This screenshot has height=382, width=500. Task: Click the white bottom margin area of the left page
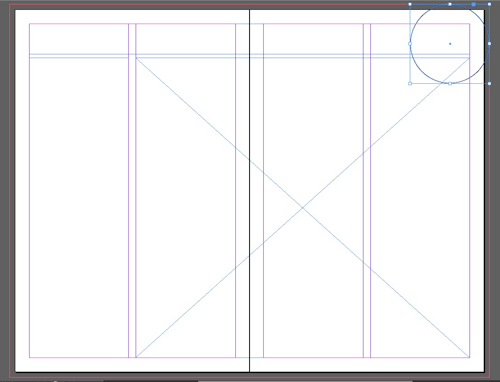[132, 365]
